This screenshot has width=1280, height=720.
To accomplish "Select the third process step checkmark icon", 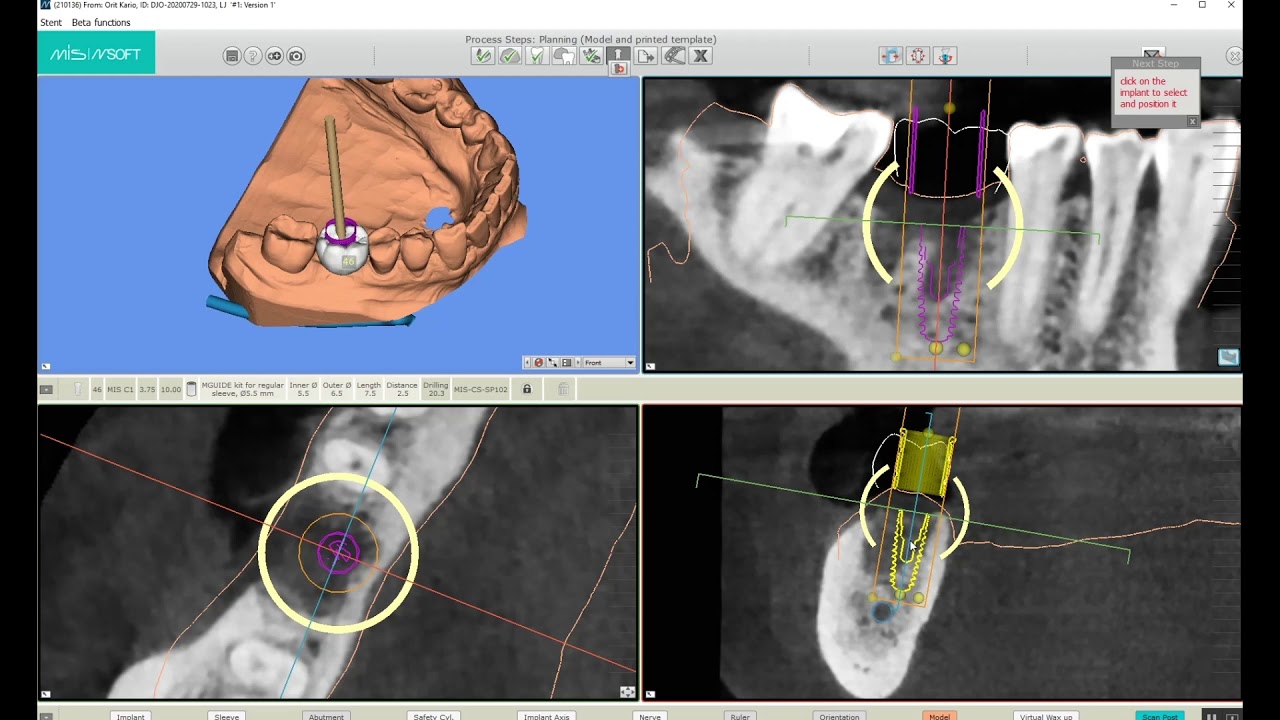I will [537, 56].
